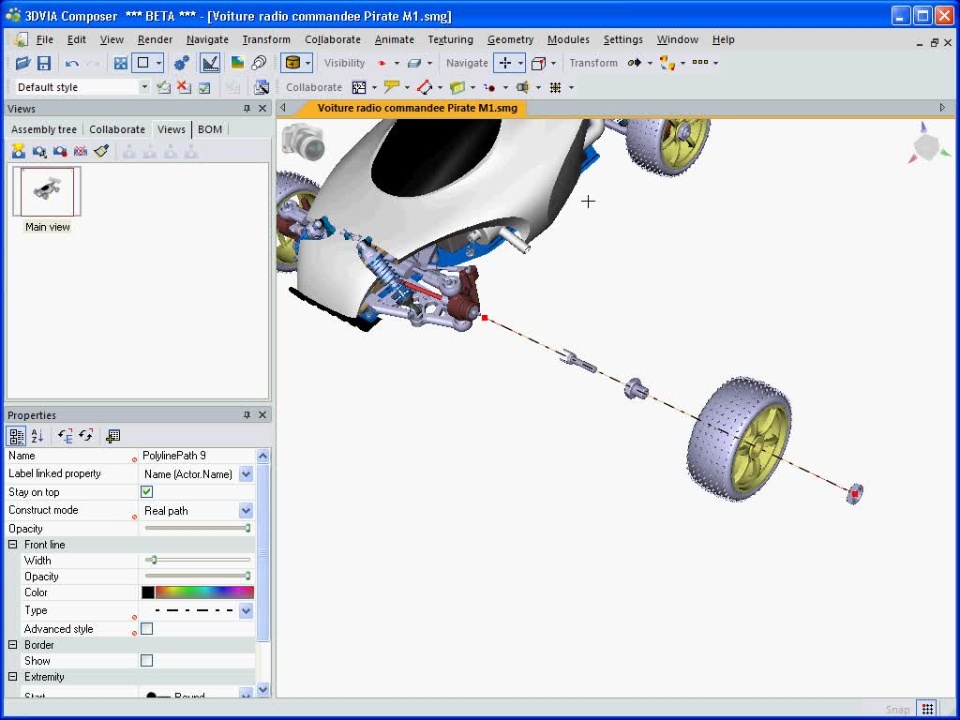Click the high resolution image landscape icon

coord(238,63)
